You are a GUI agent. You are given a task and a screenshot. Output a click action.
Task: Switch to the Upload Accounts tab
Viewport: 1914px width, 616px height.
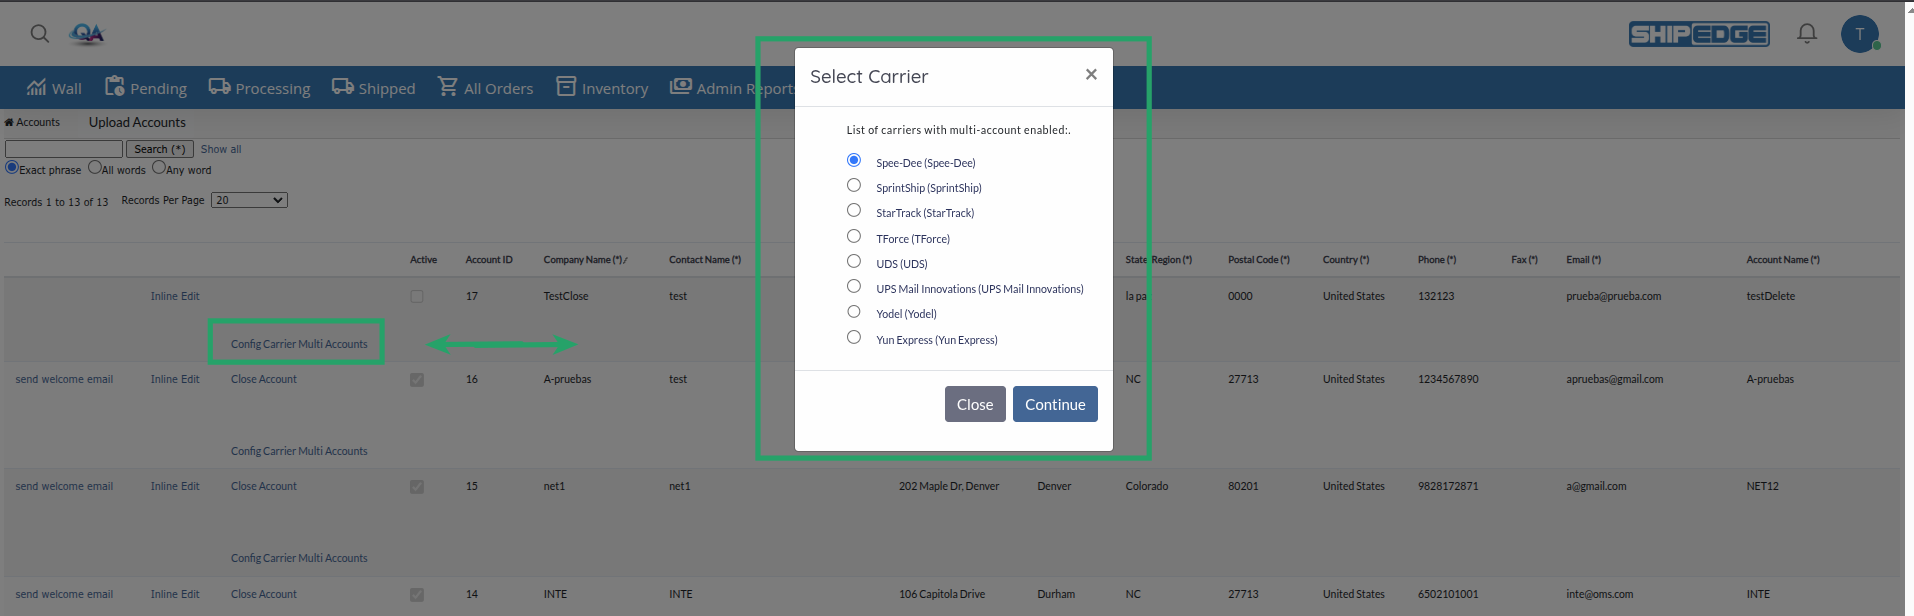137,122
